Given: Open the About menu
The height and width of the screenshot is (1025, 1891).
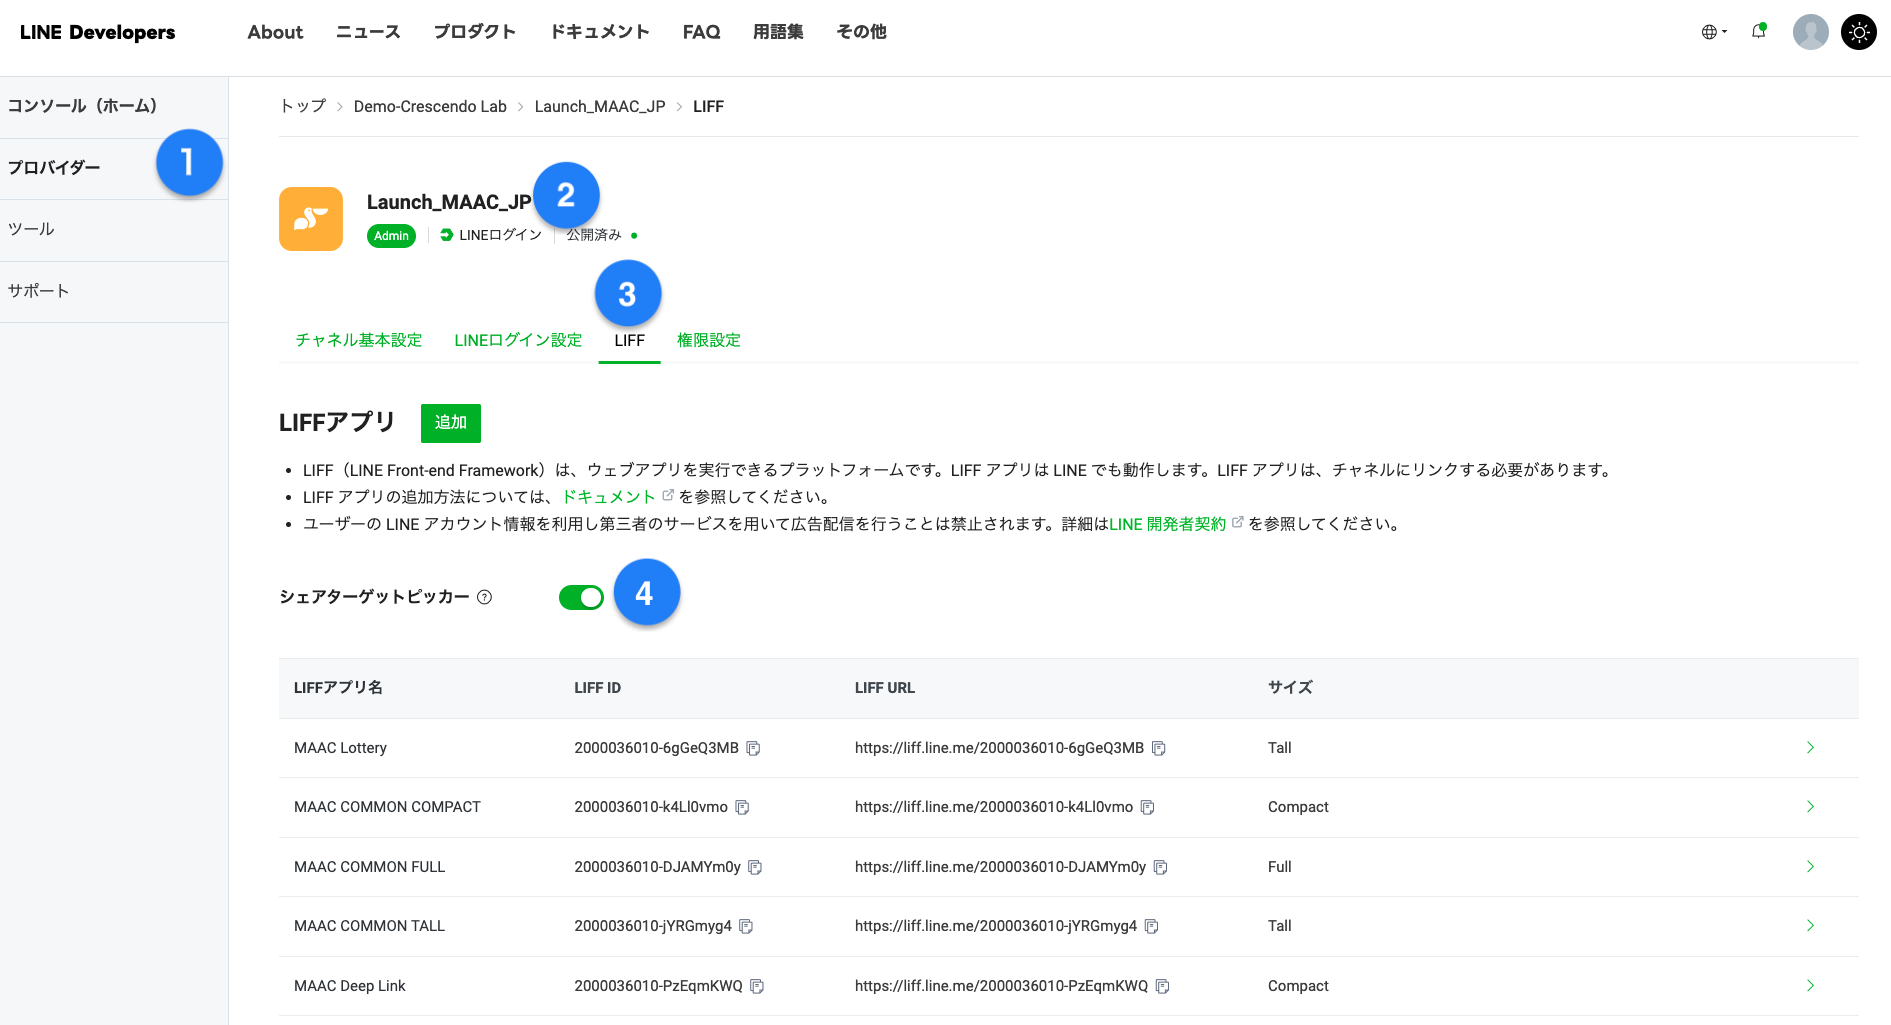Looking at the screenshot, I should coord(275,32).
